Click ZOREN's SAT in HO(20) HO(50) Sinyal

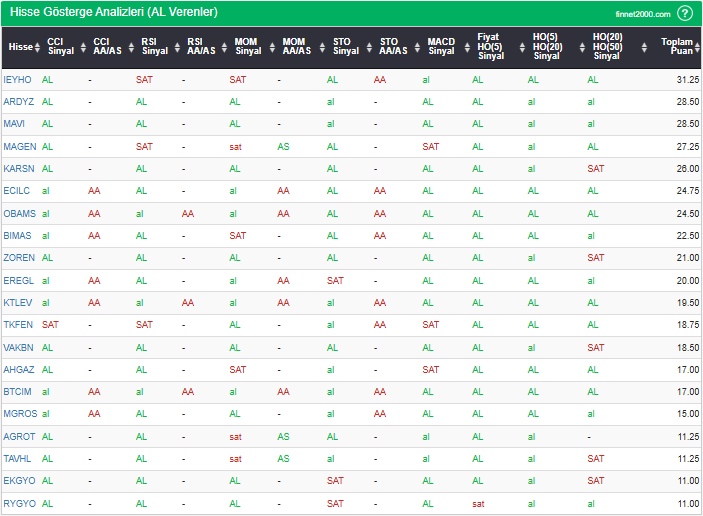[596, 258]
